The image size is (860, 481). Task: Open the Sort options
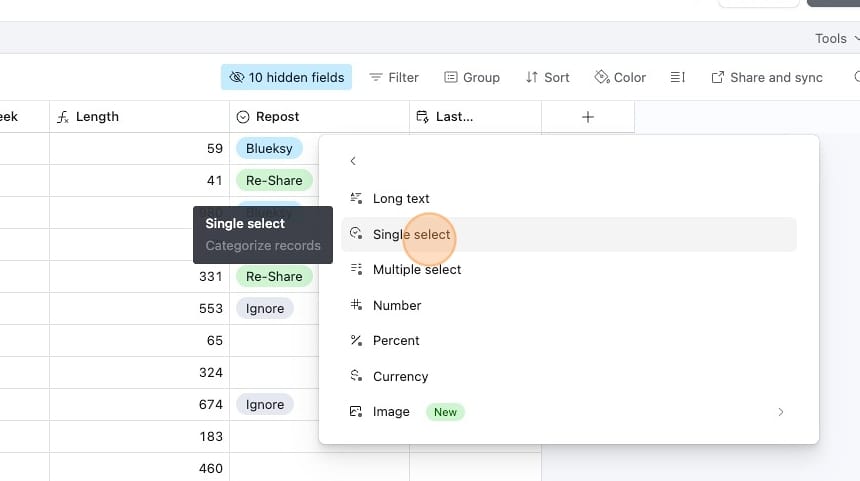coord(547,77)
